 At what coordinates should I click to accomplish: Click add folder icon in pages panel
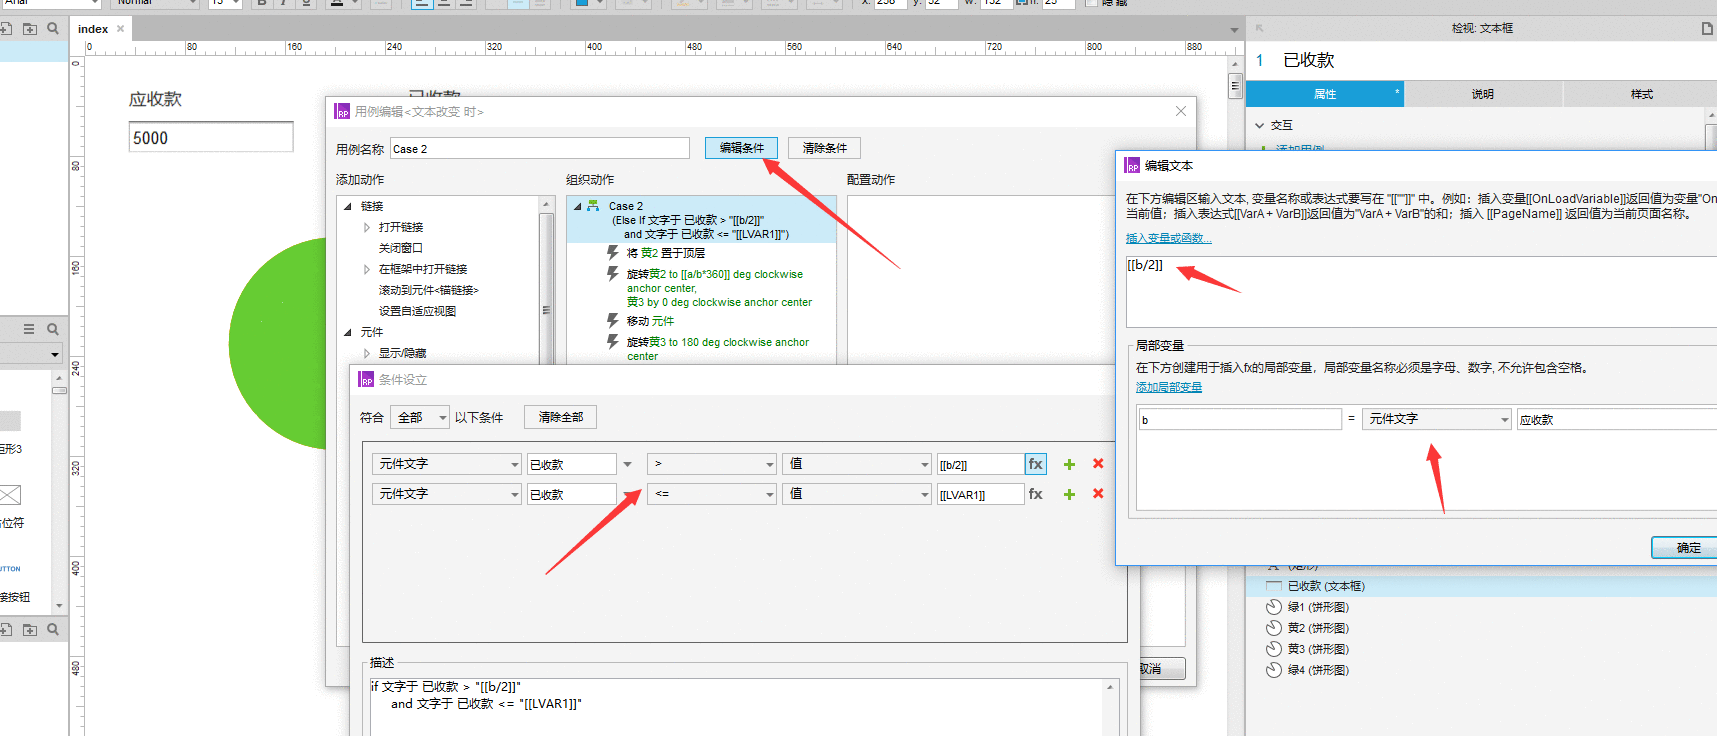coord(29,28)
